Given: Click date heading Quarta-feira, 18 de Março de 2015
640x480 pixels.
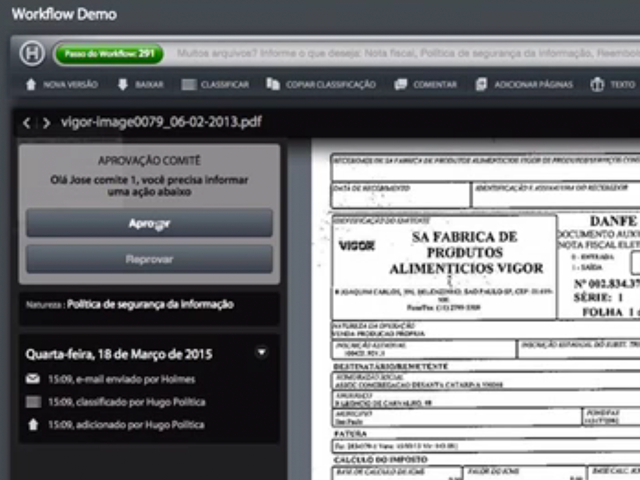Looking at the screenshot, I should [x=119, y=354].
